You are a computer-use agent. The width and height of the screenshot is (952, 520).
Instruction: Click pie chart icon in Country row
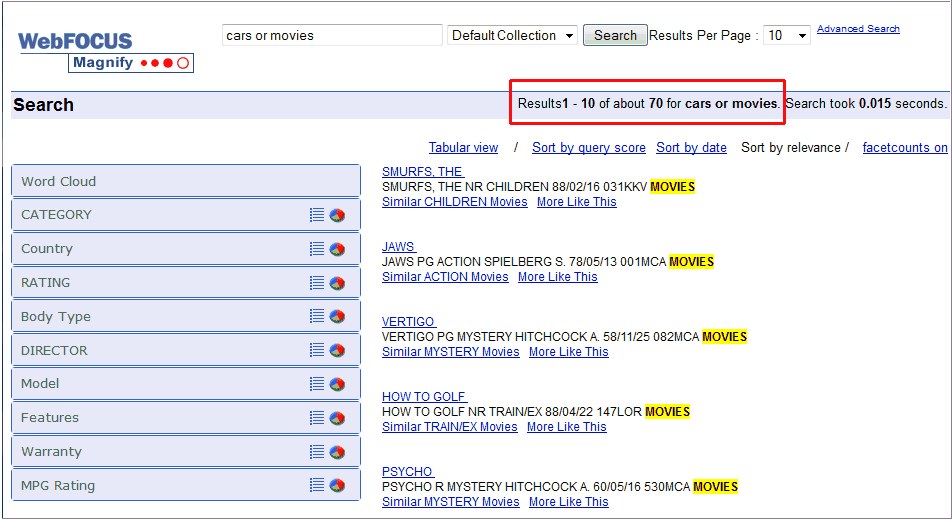pyautogui.click(x=338, y=249)
